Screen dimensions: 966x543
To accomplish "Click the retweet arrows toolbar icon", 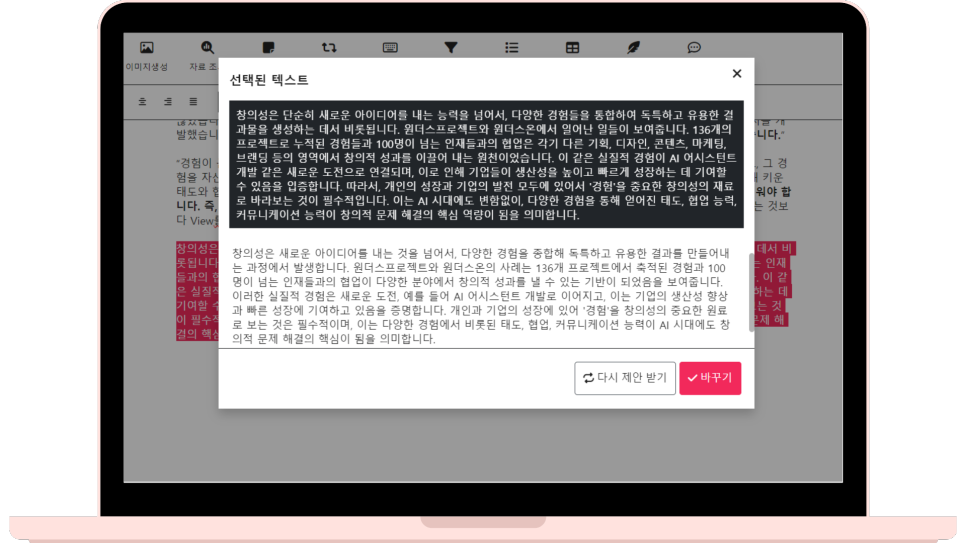I will (329, 47).
